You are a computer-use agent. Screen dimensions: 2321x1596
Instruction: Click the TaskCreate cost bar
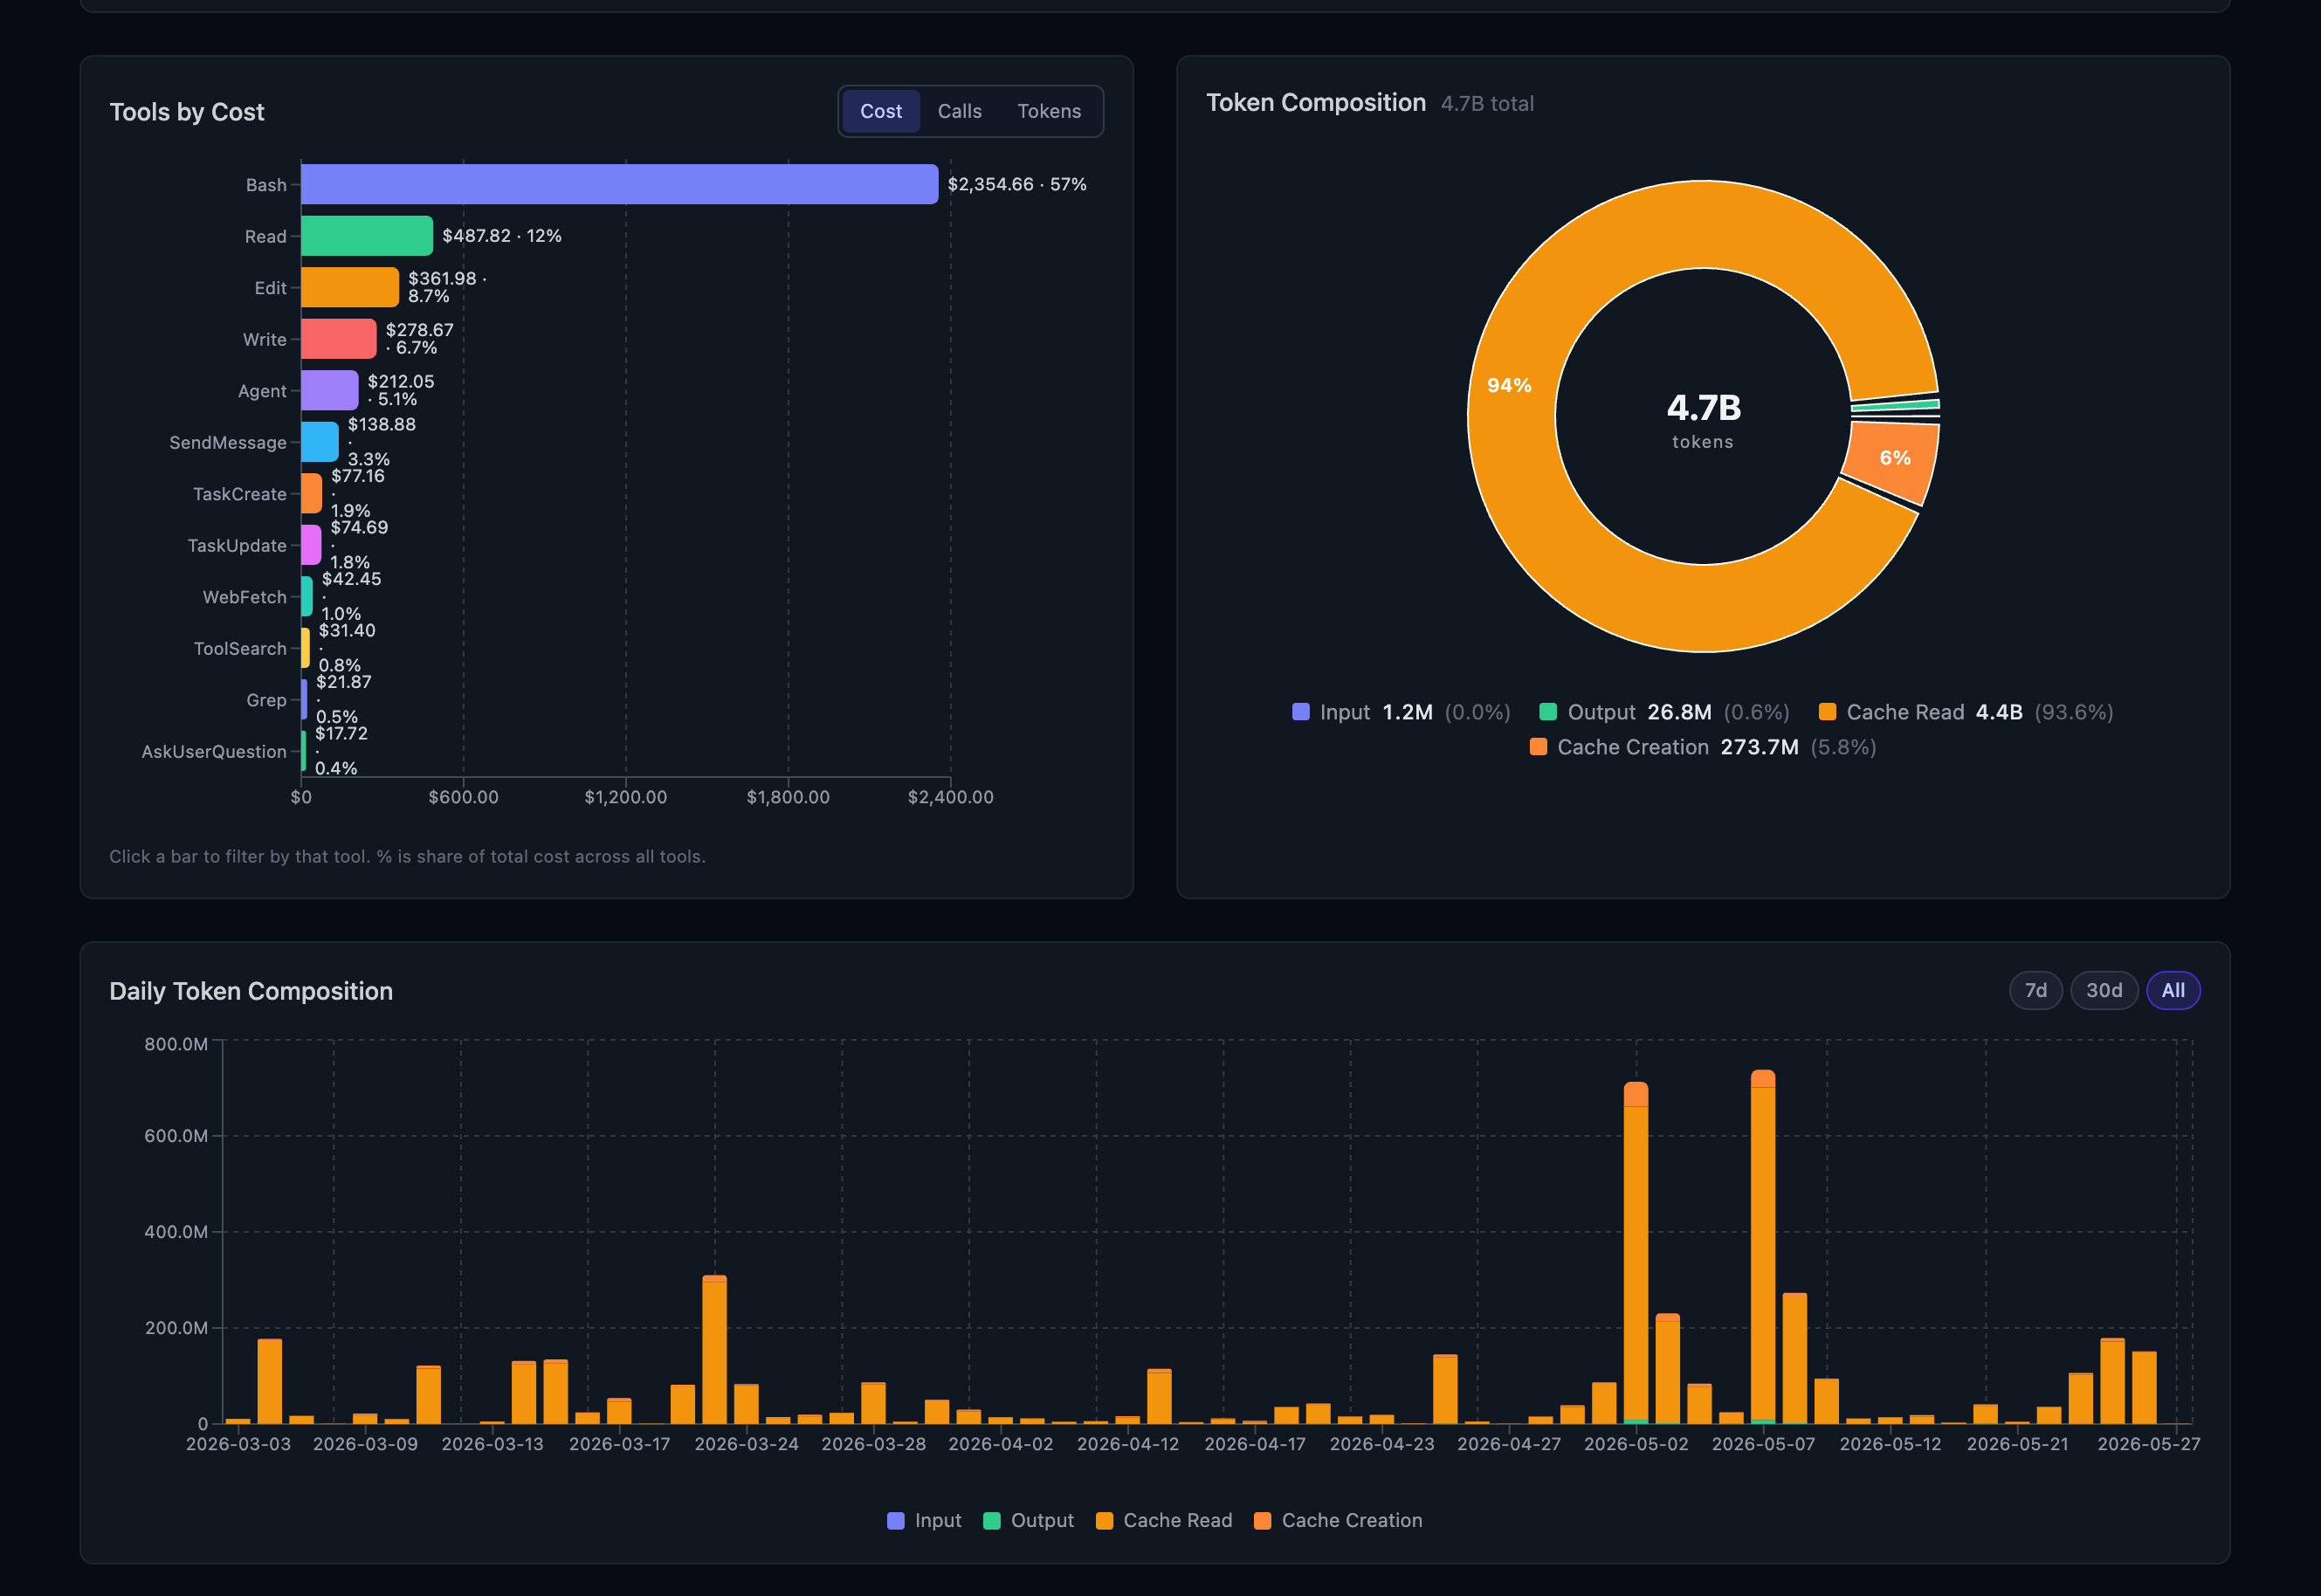311,493
